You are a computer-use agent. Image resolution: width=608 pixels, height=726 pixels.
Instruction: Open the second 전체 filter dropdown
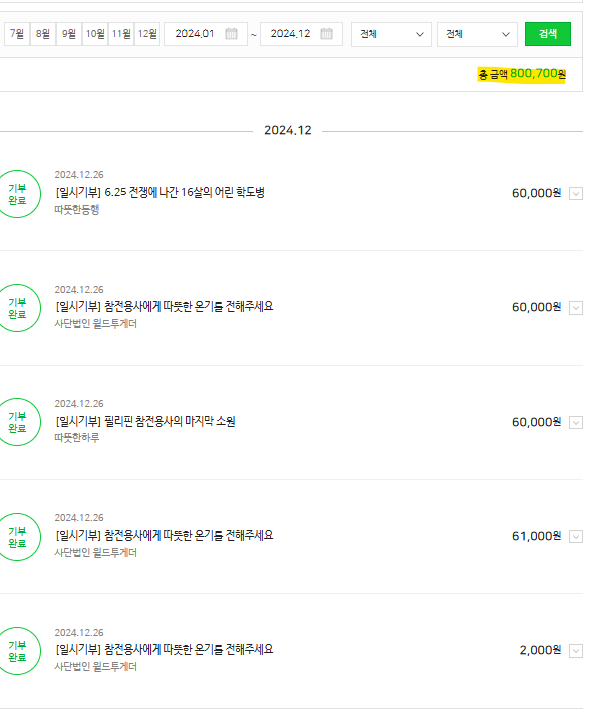477,34
